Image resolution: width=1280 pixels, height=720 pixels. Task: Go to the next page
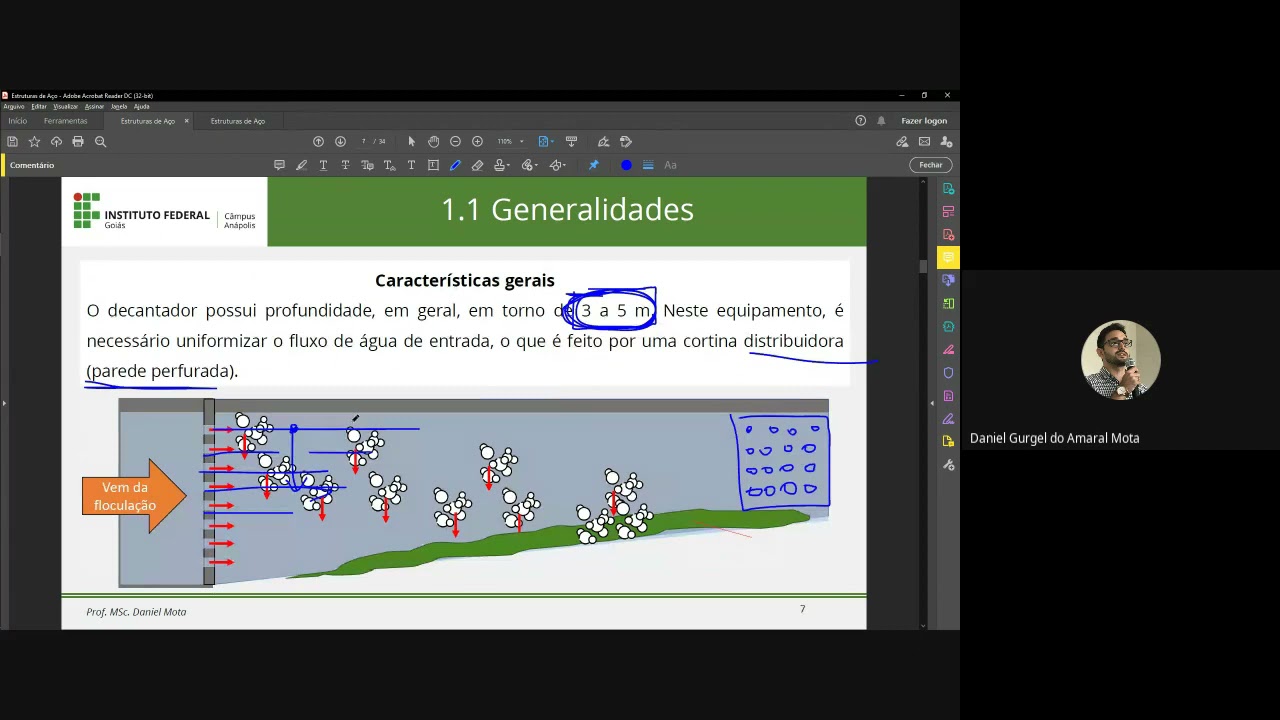click(340, 141)
